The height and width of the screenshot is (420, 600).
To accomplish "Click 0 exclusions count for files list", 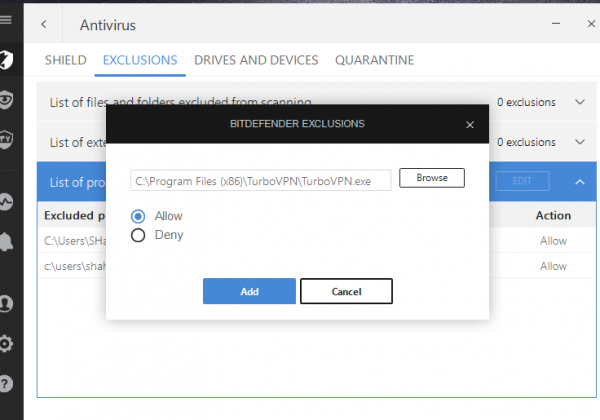I will pos(526,103).
